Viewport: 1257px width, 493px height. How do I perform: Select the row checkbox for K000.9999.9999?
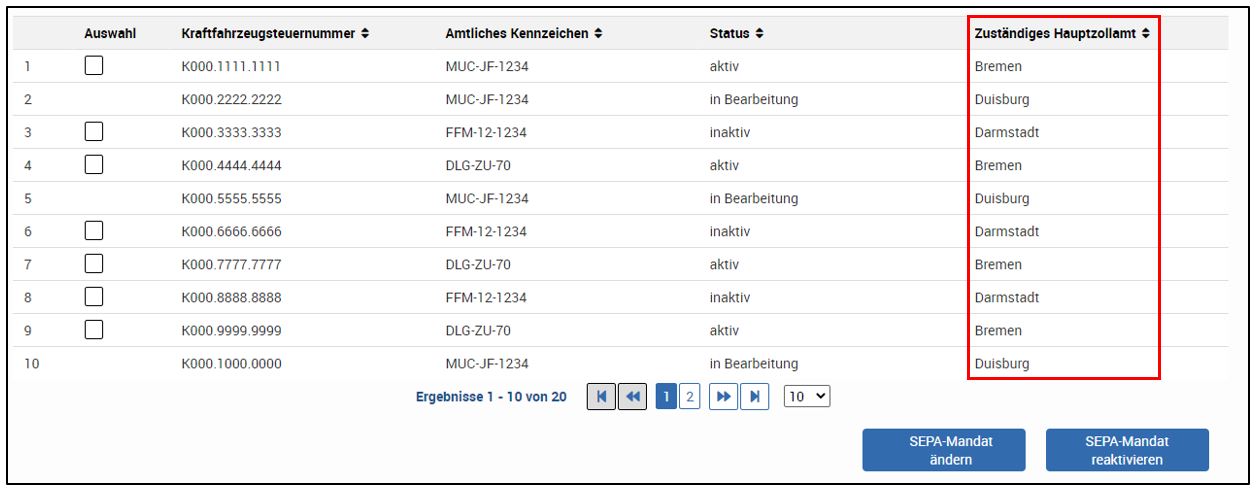coord(94,330)
